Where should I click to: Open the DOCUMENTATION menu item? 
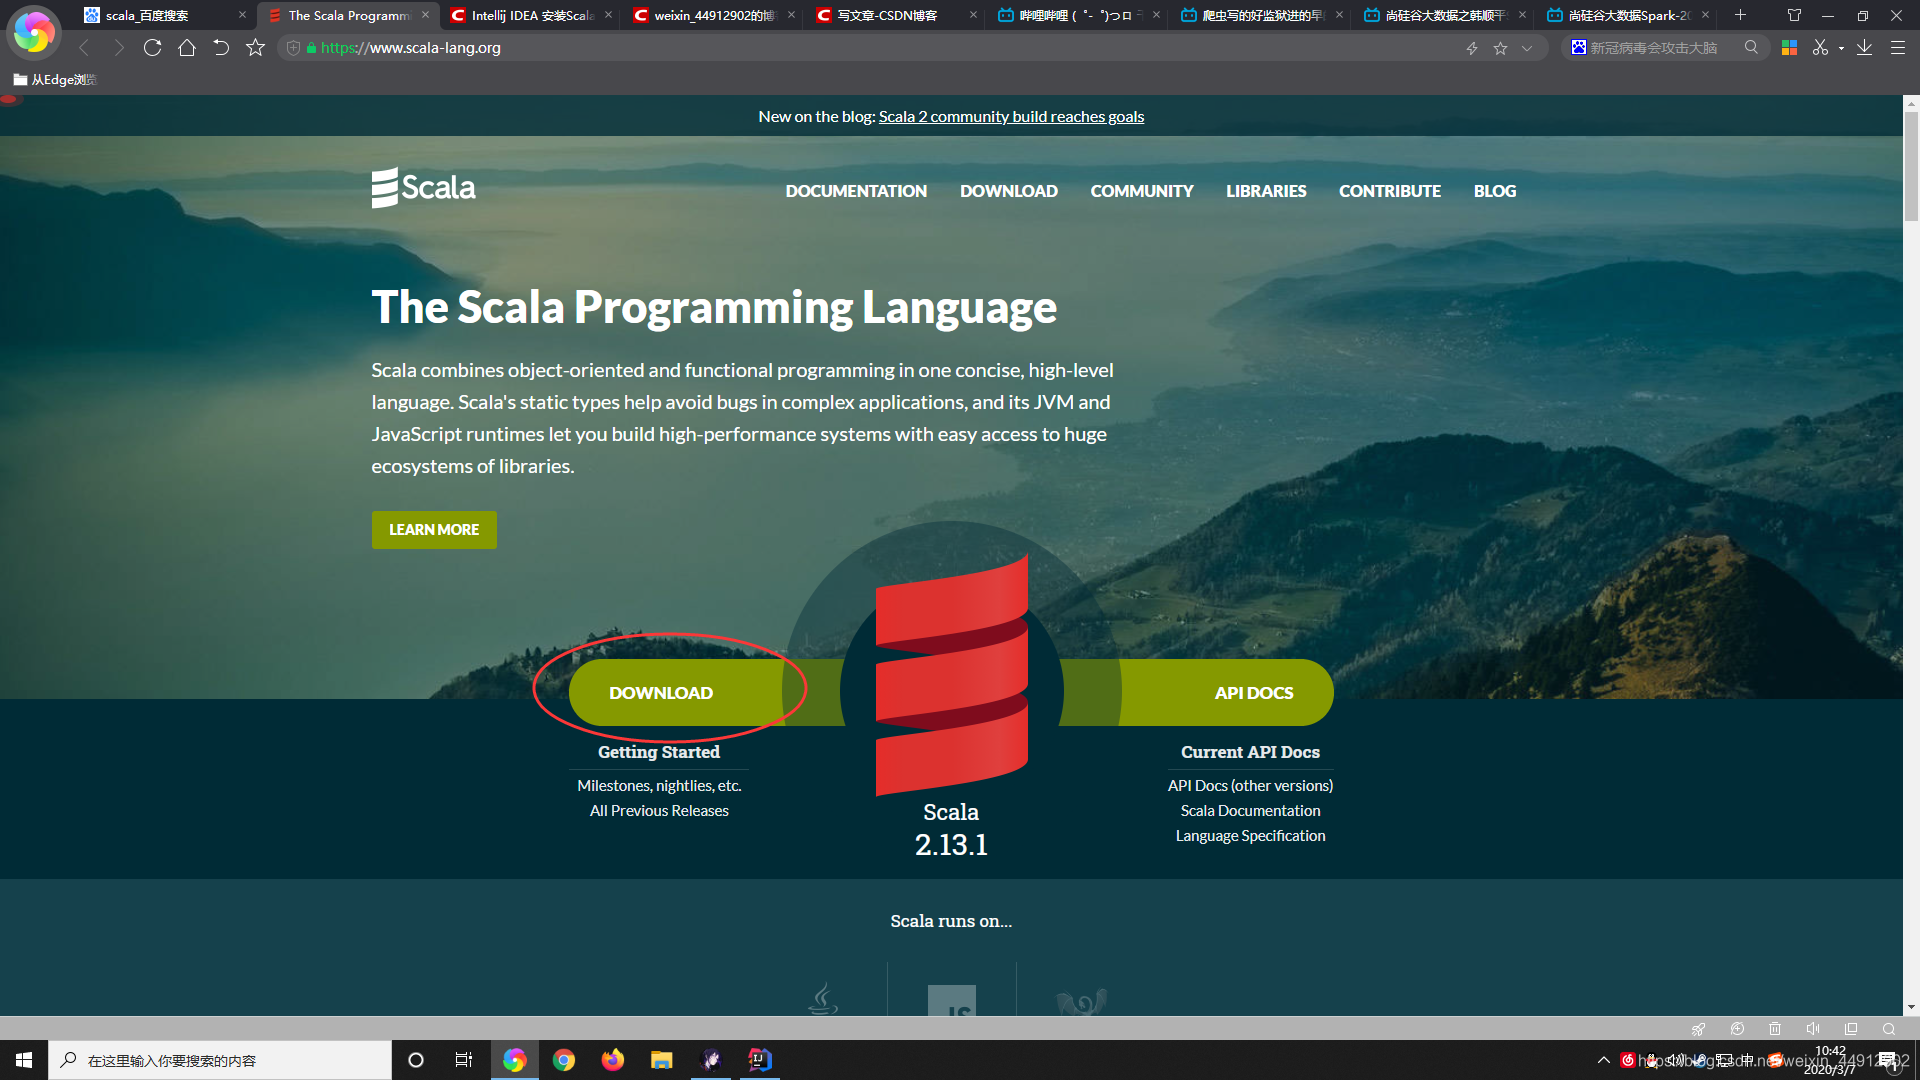point(856,191)
